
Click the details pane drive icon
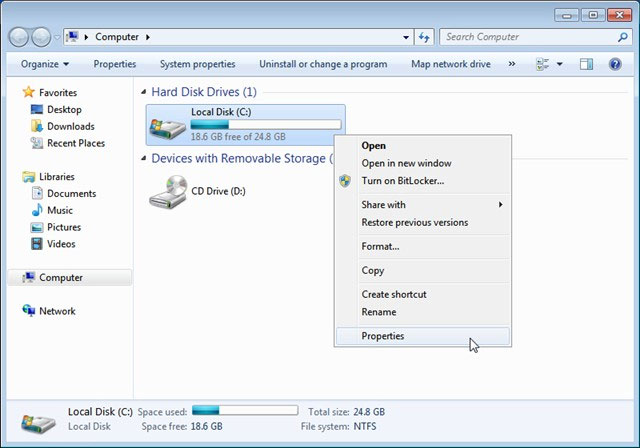38,423
